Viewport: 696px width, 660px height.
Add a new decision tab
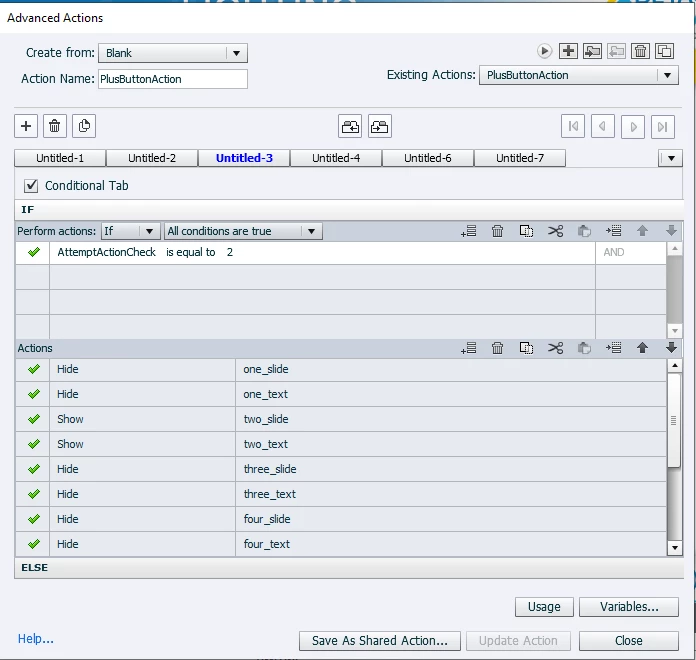click(x=26, y=126)
